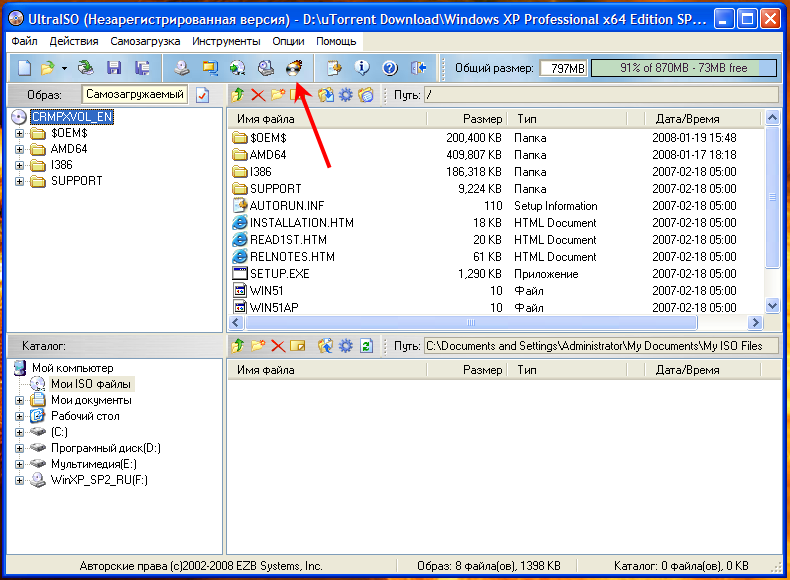Viewport: 790px width, 580px height.
Task: Create new folder in image pane
Action: 278,94
